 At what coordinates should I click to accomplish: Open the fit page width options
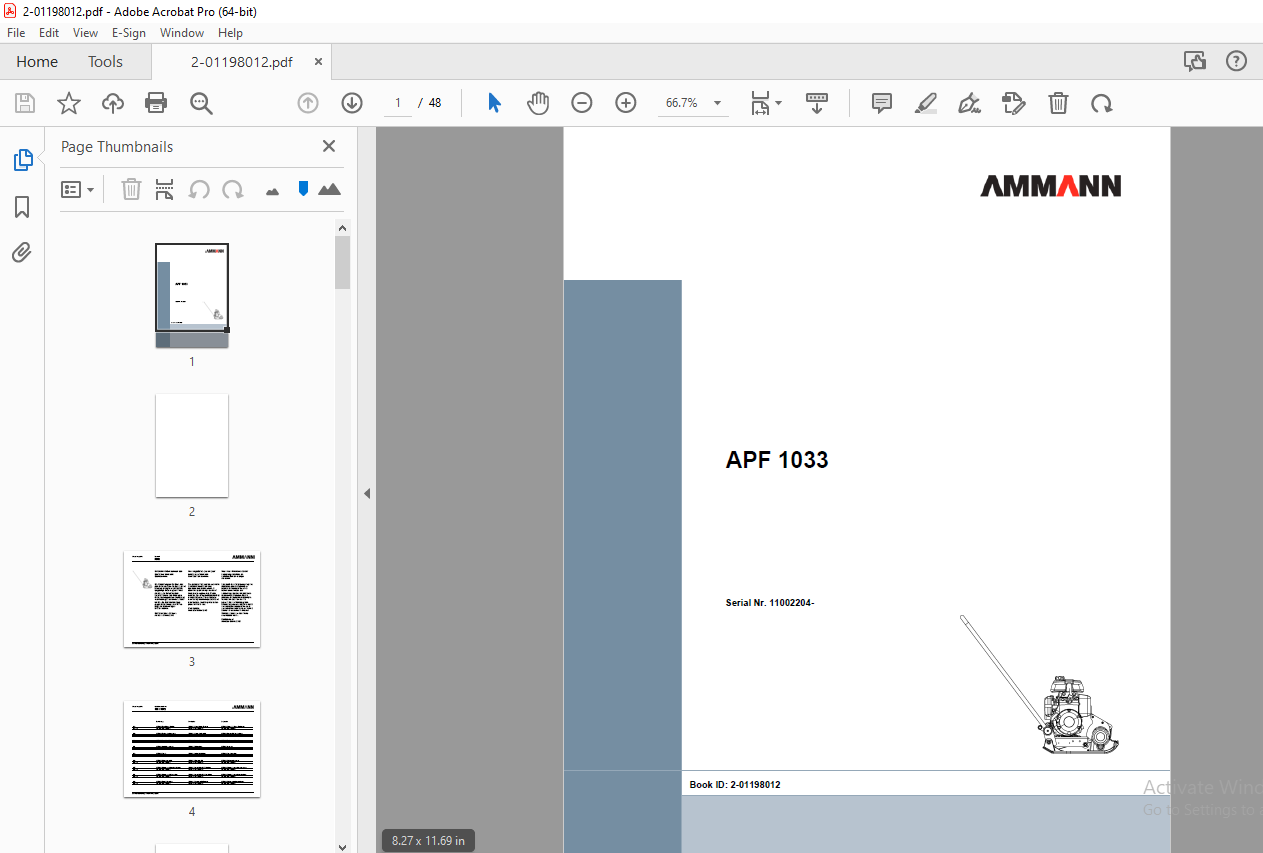click(x=766, y=103)
